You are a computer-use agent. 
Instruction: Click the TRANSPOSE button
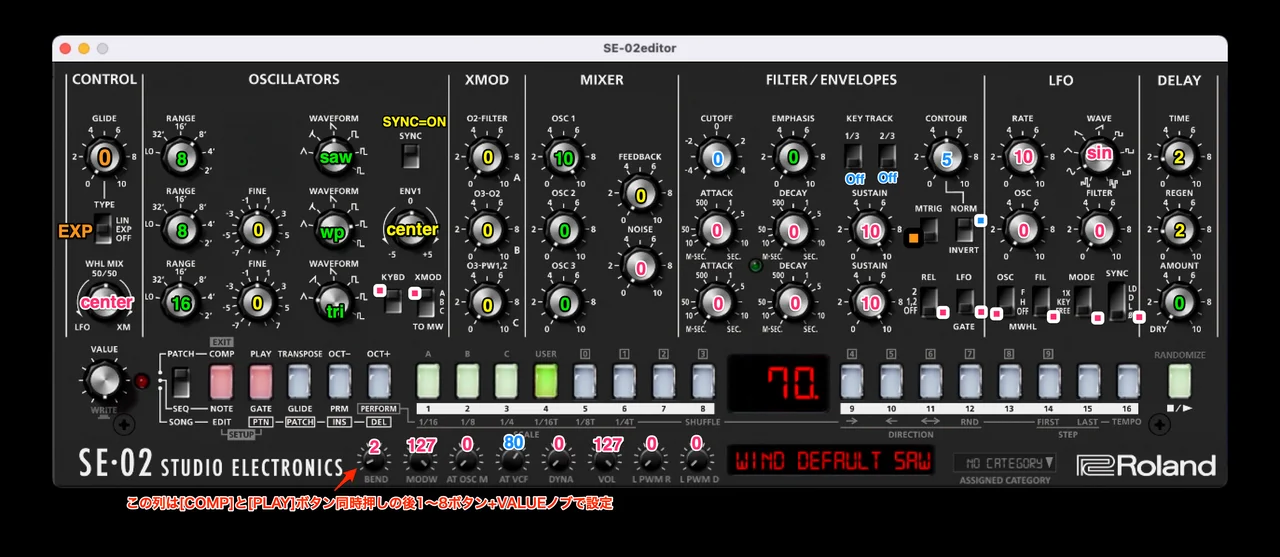click(x=300, y=381)
